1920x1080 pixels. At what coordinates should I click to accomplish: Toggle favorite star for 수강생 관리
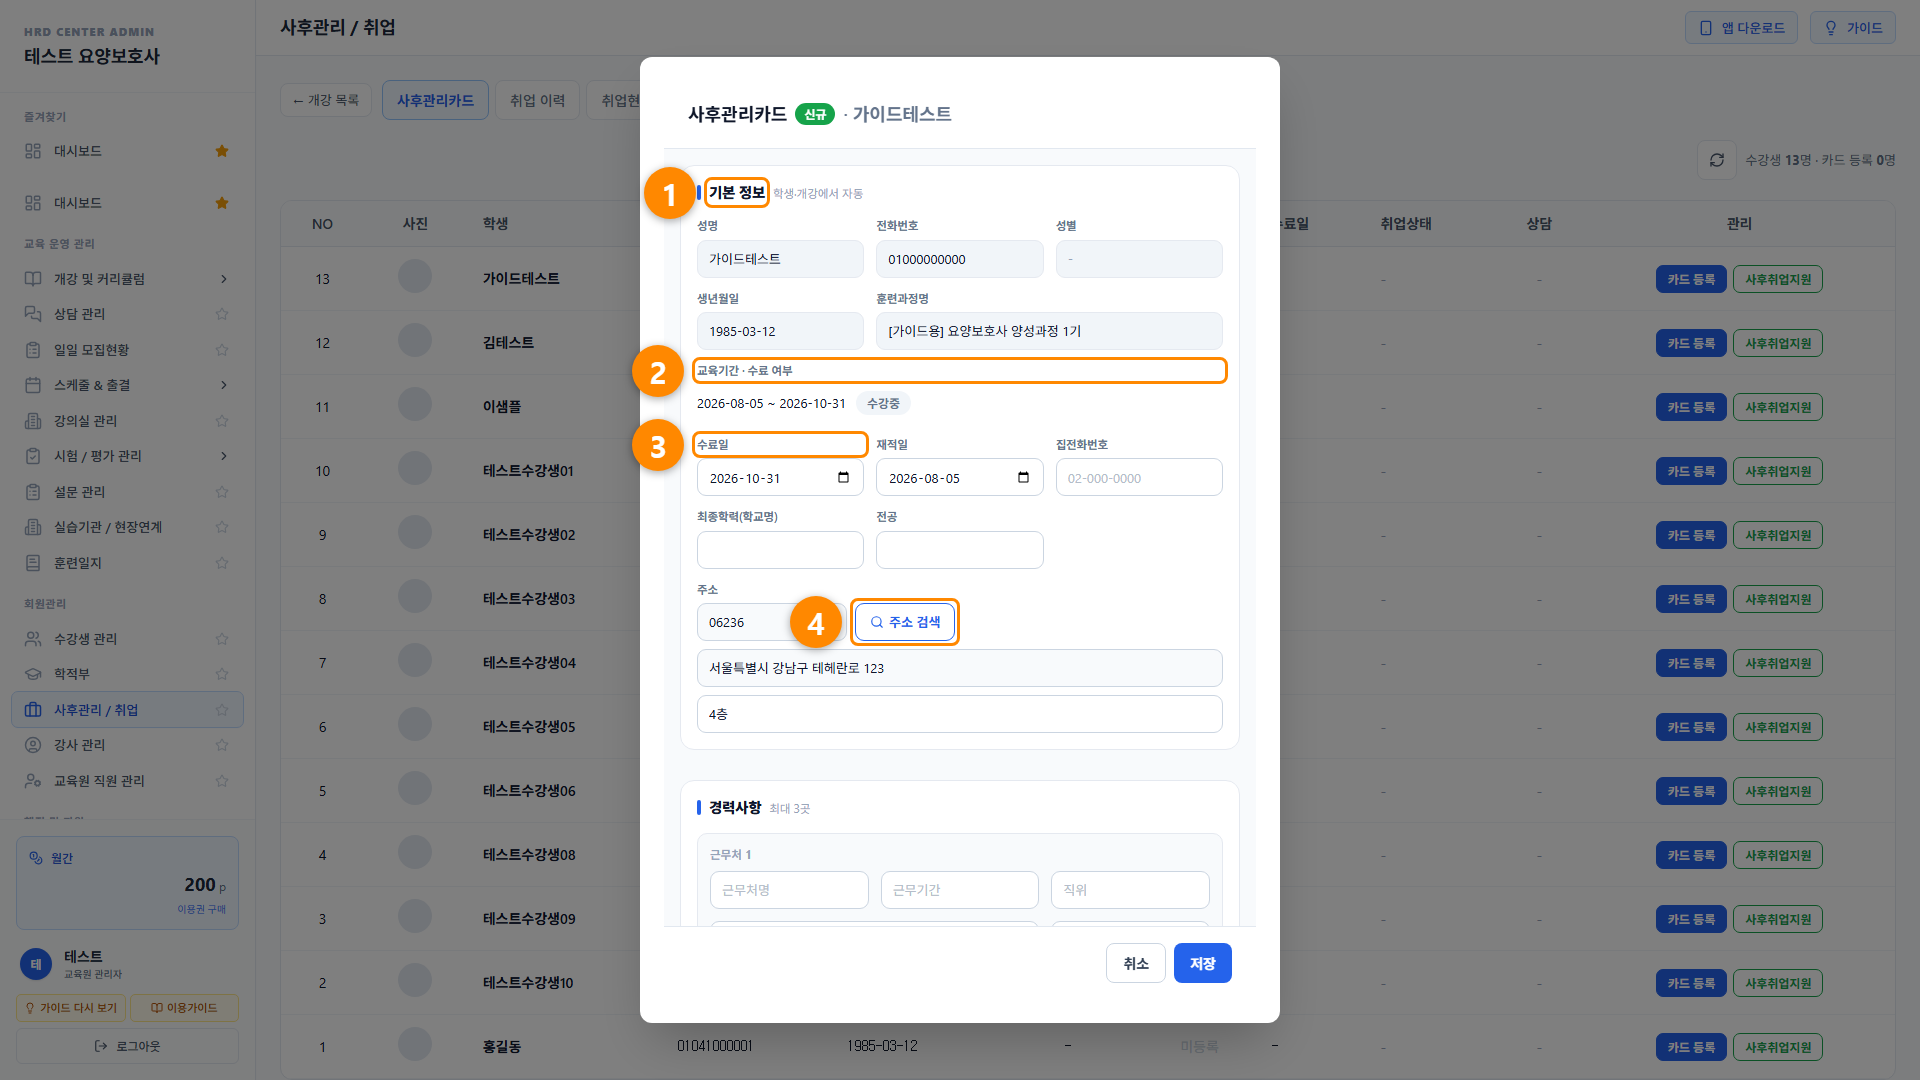pos(222,639)
